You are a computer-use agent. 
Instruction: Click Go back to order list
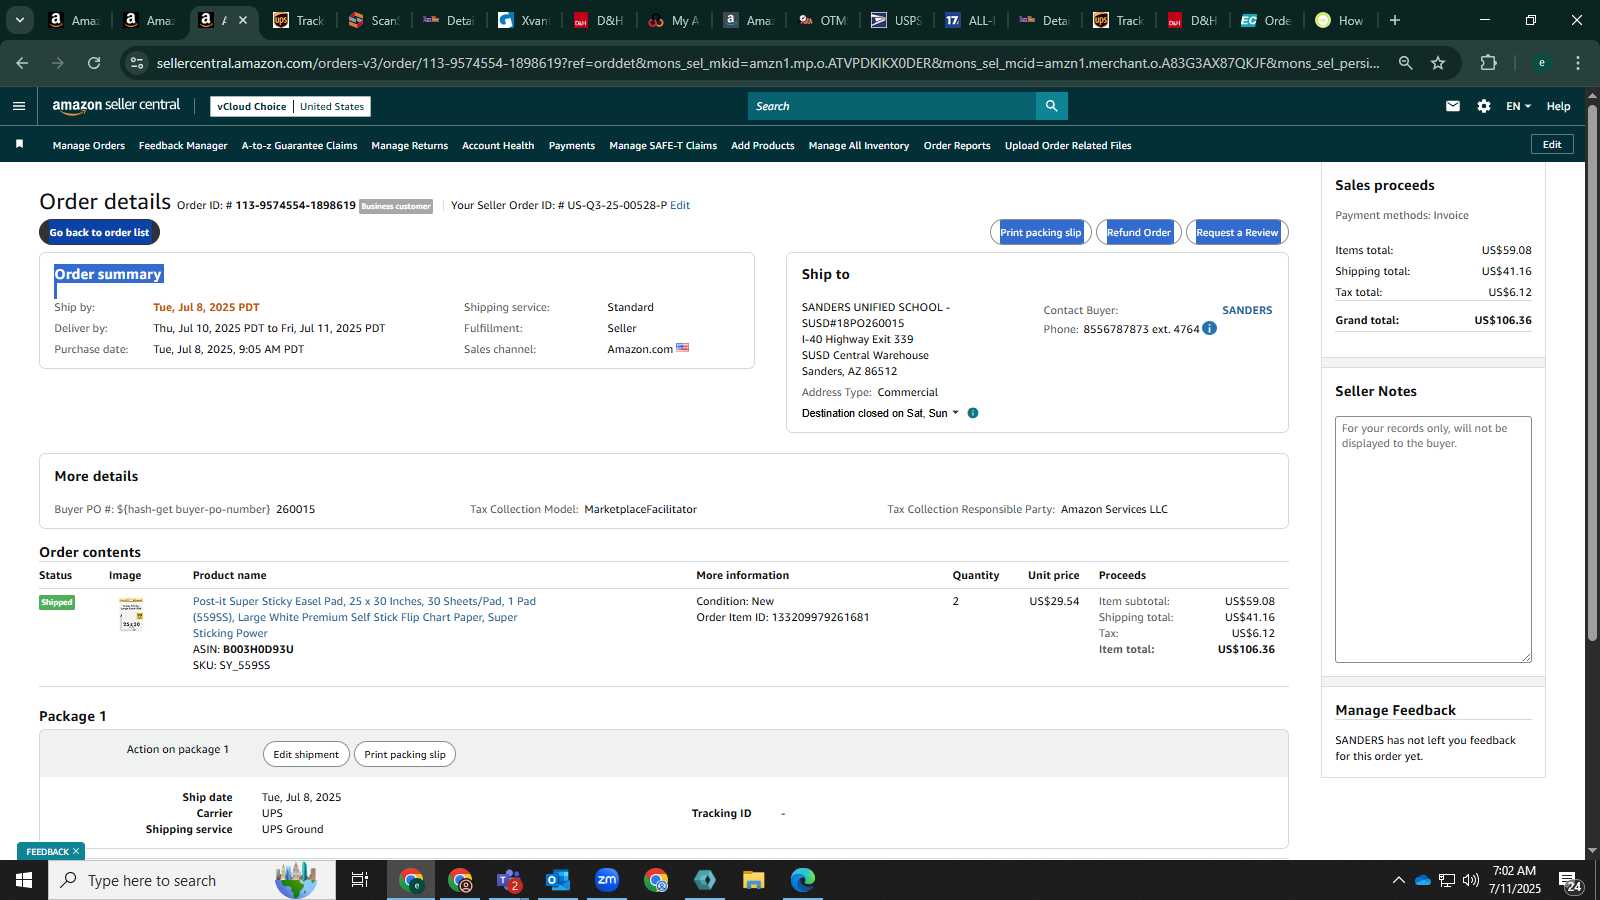pos(99,232)
